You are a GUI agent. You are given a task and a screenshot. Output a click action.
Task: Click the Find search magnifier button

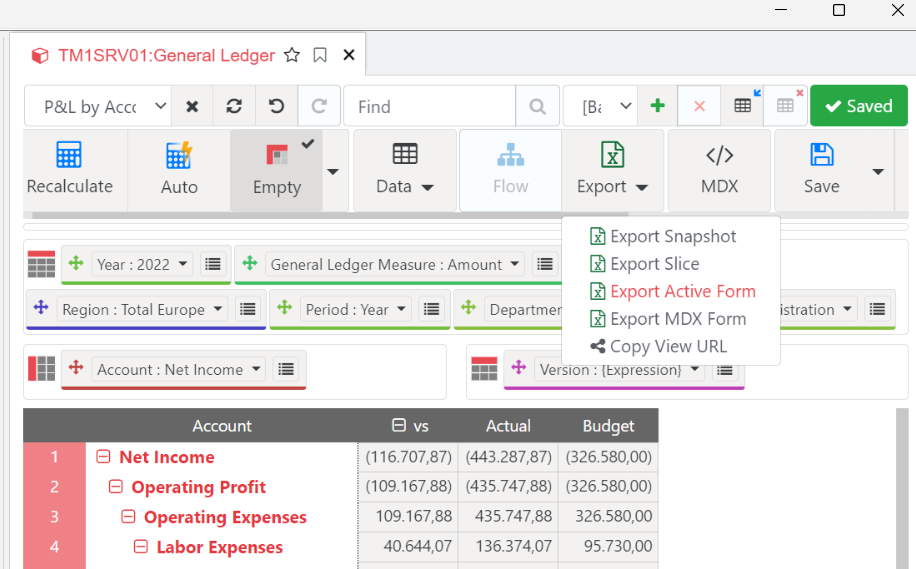tap(537, 106)
